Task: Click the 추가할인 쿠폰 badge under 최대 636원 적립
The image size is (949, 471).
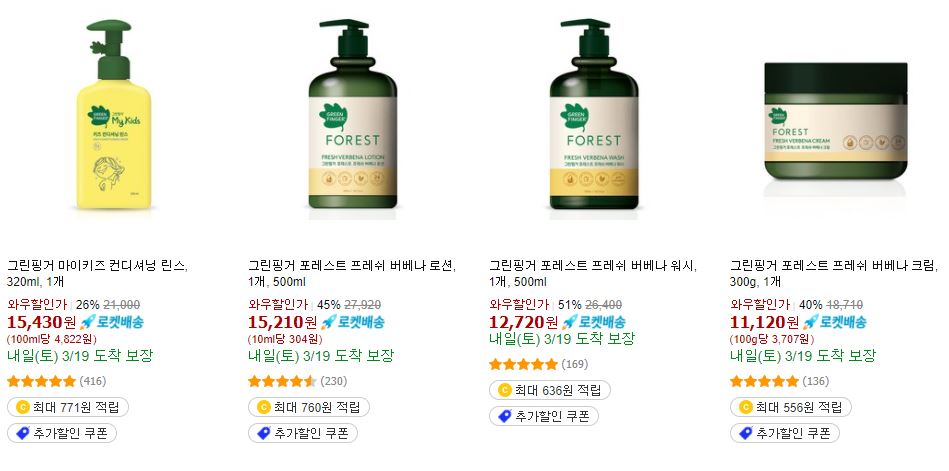Action: pyautogui.click(x=543, y=416)
